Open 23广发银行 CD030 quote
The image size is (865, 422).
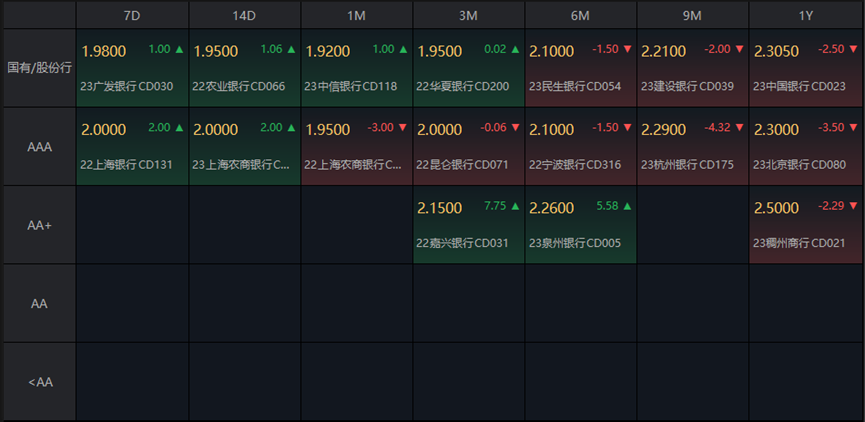coord(127,86)
